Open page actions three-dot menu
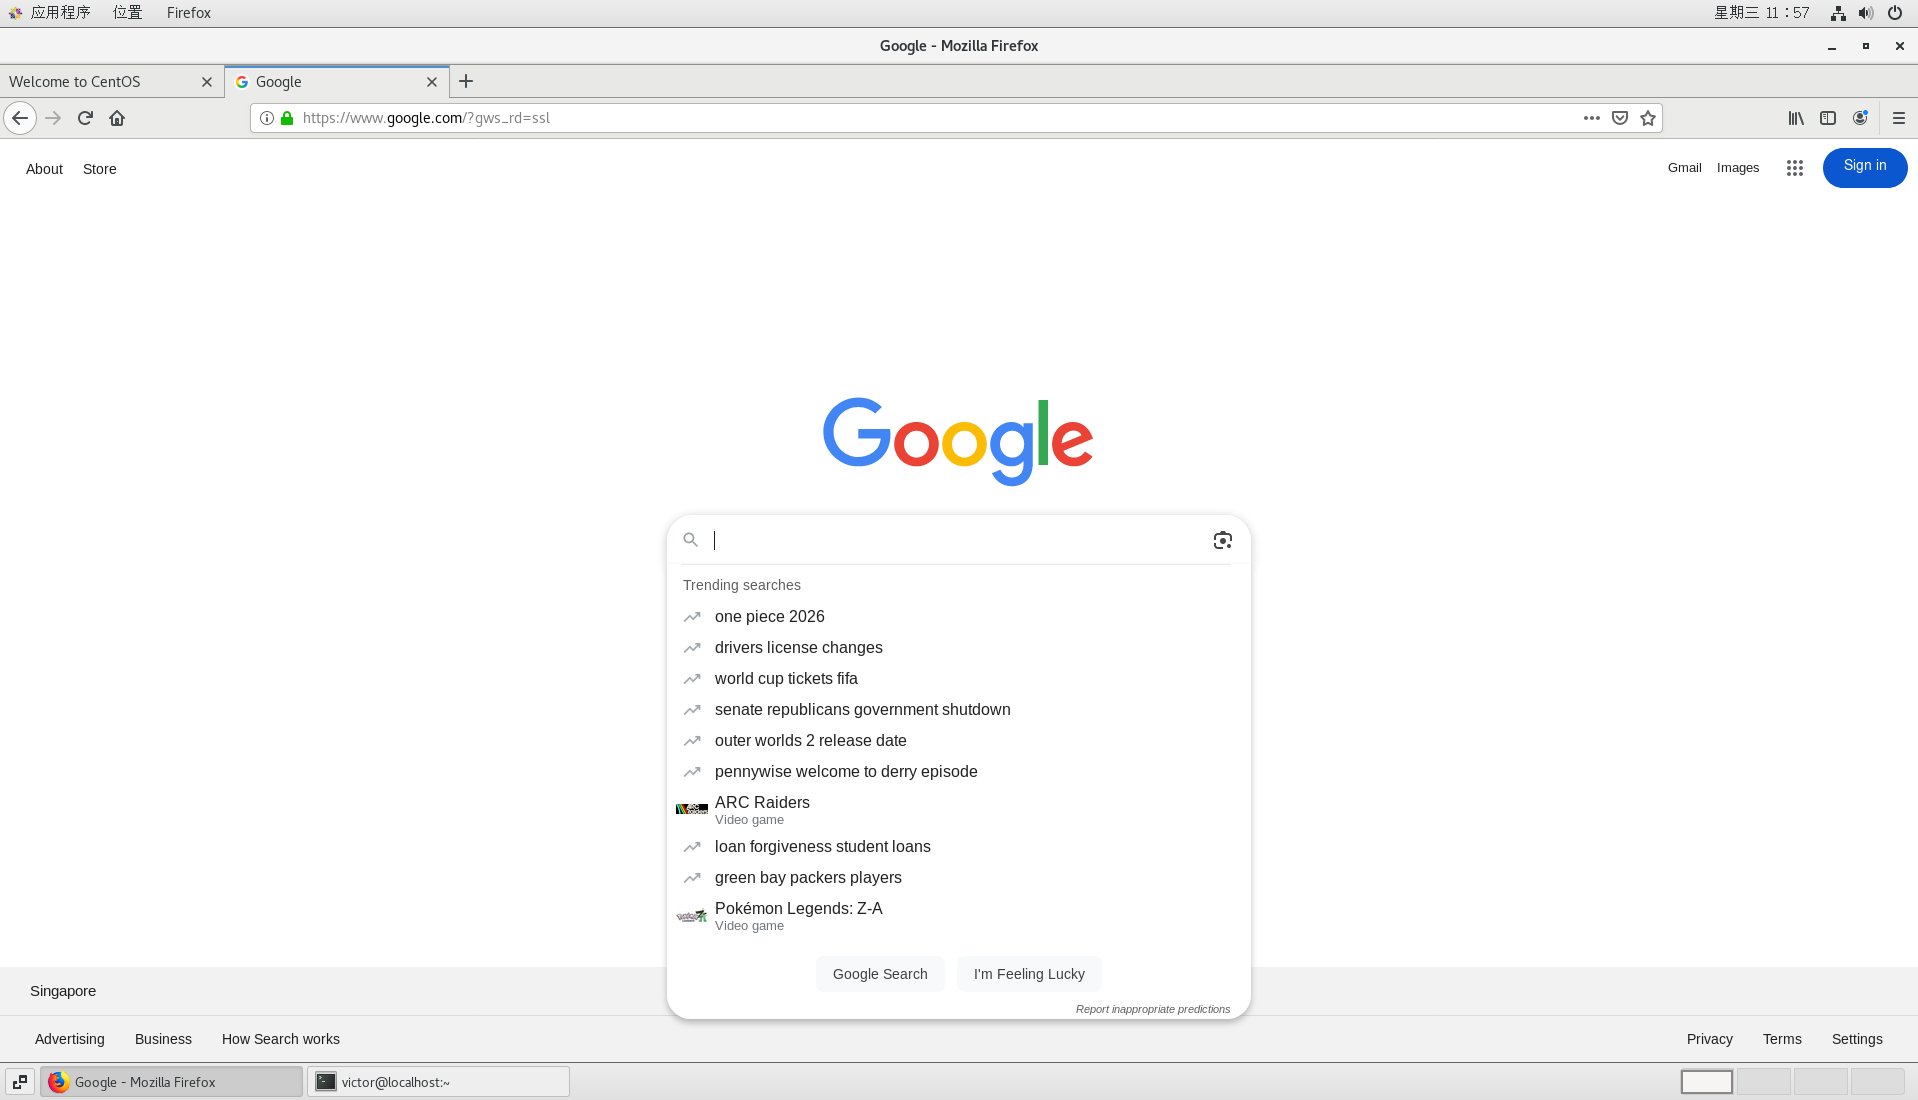1918x1100 pixels. coord(1592,118)
